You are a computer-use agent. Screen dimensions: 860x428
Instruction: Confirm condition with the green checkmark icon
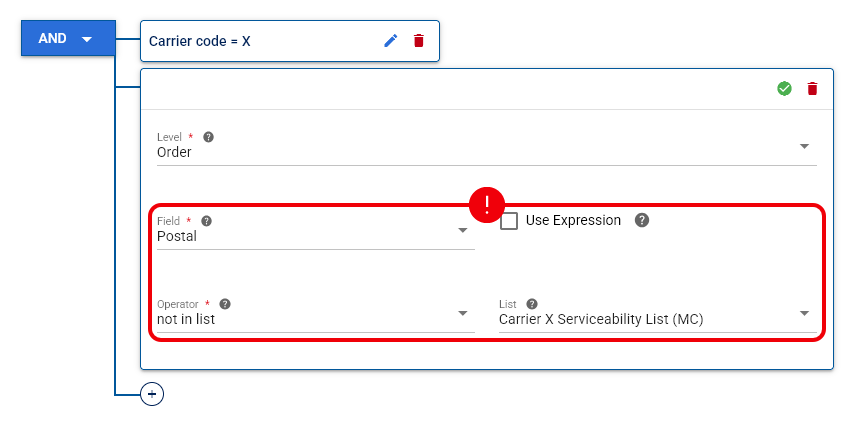784,88
